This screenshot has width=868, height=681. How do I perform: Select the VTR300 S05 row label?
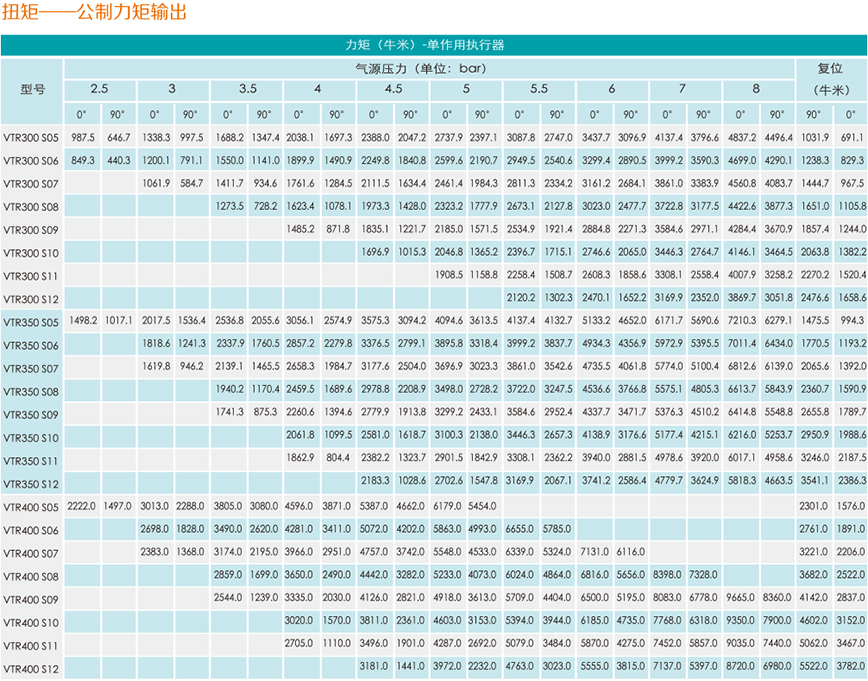32,137
